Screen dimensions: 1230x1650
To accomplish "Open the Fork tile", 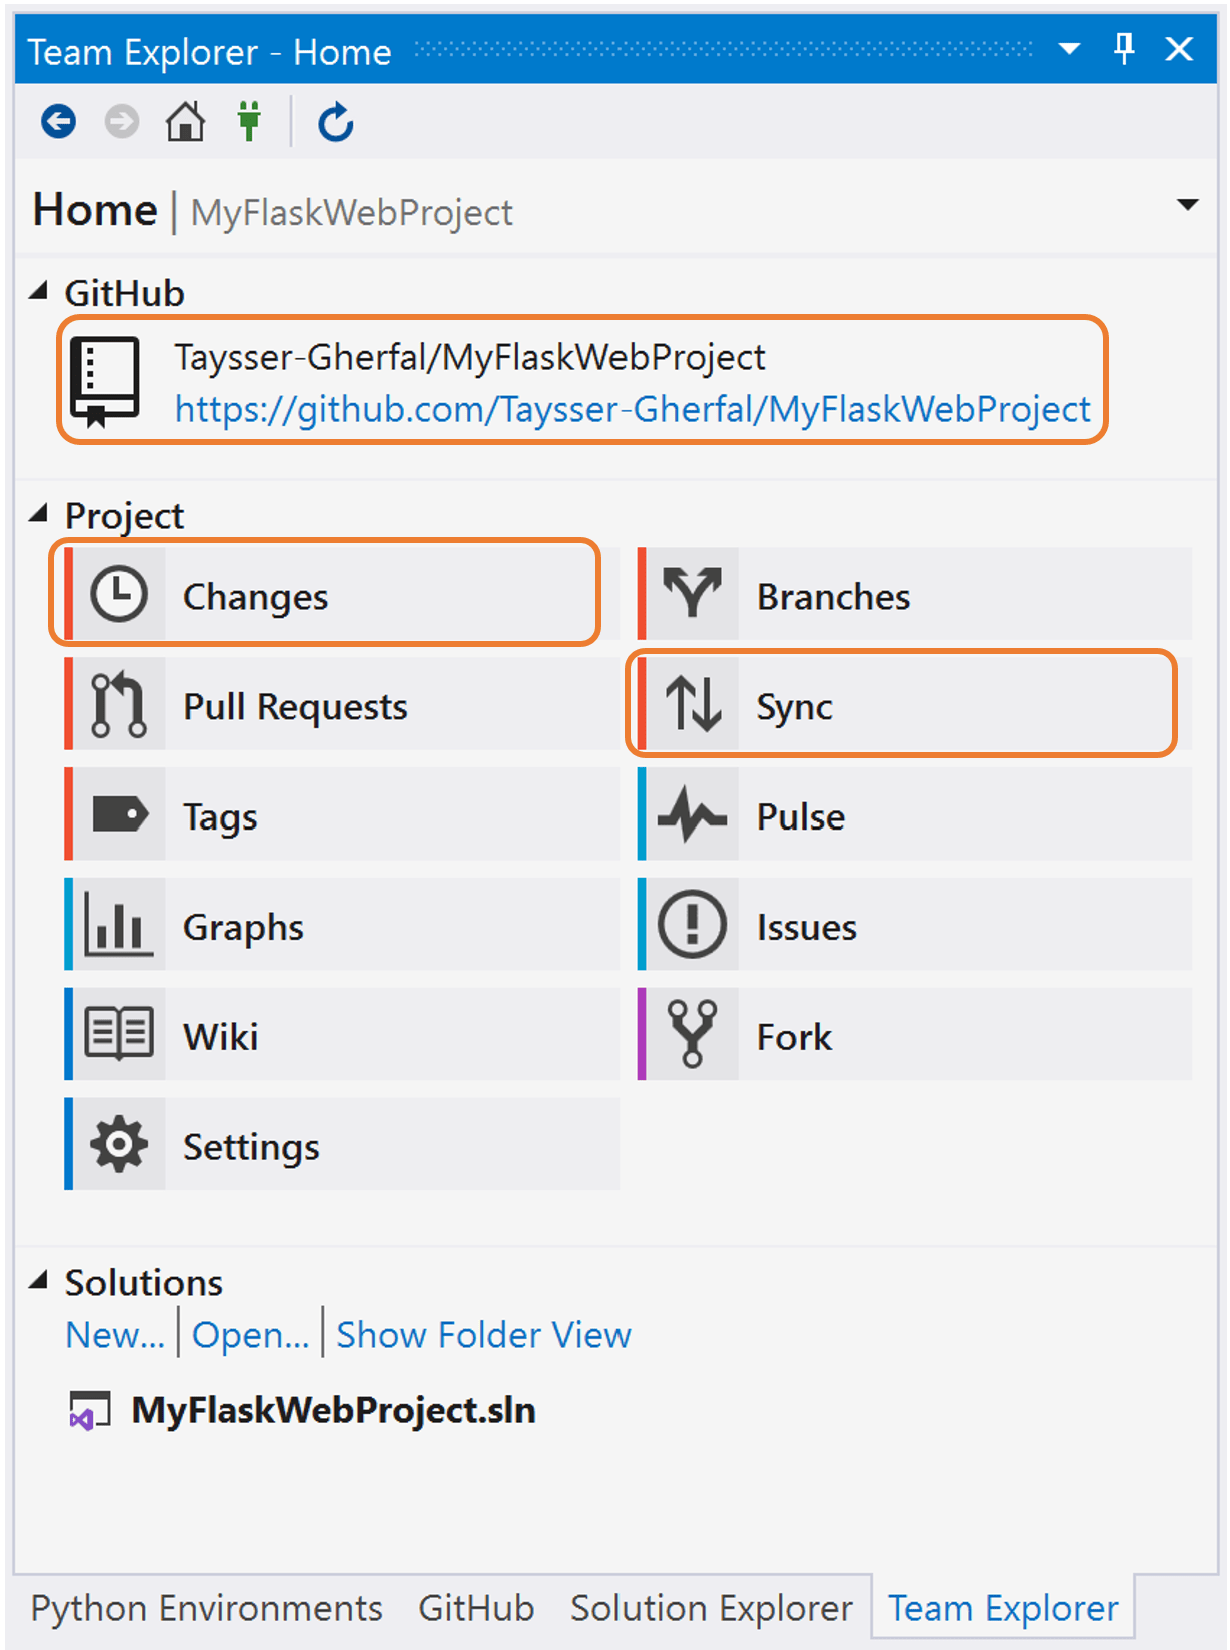I will 914,1035.
